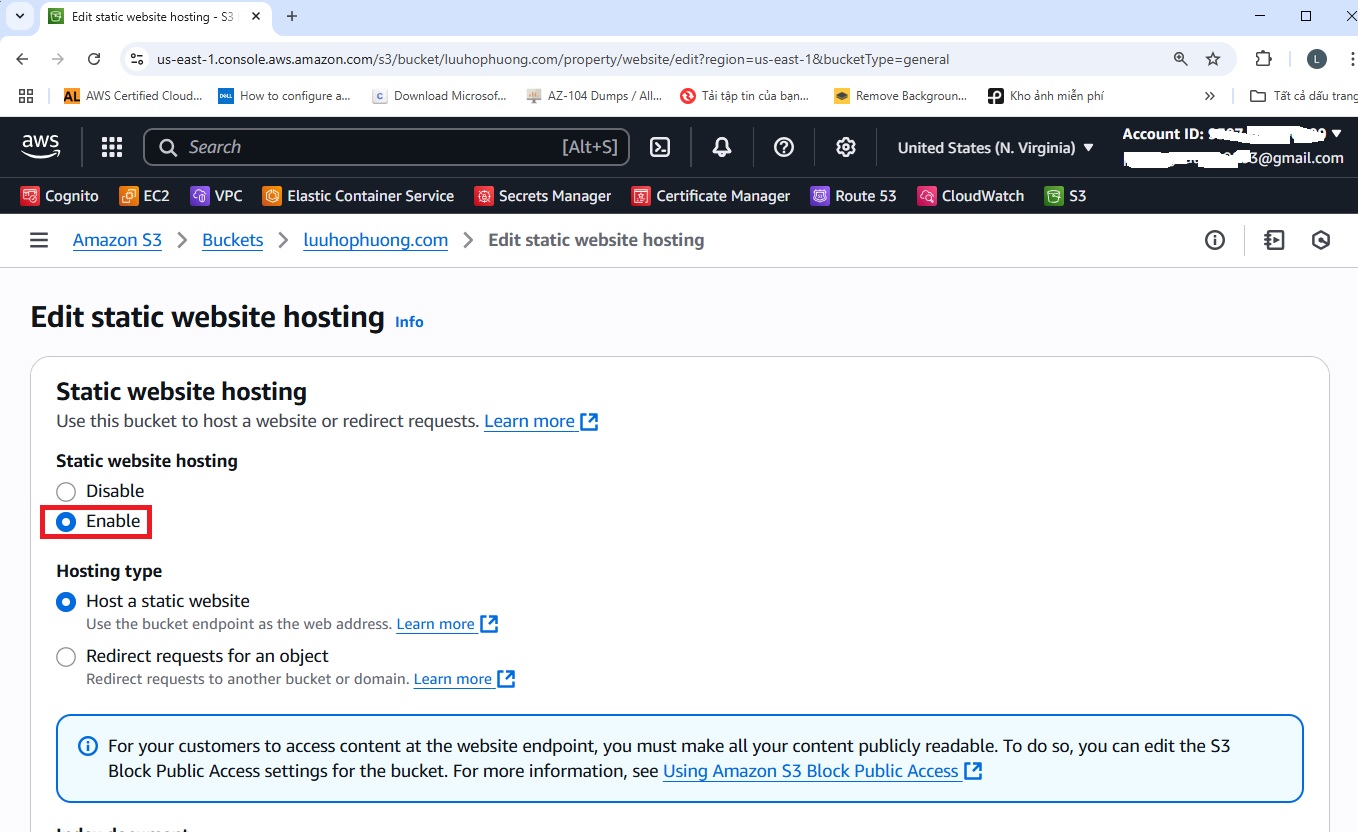Click the AWS logo home icon
Viewport: 1358px width, 839px height.
[41, 147]
